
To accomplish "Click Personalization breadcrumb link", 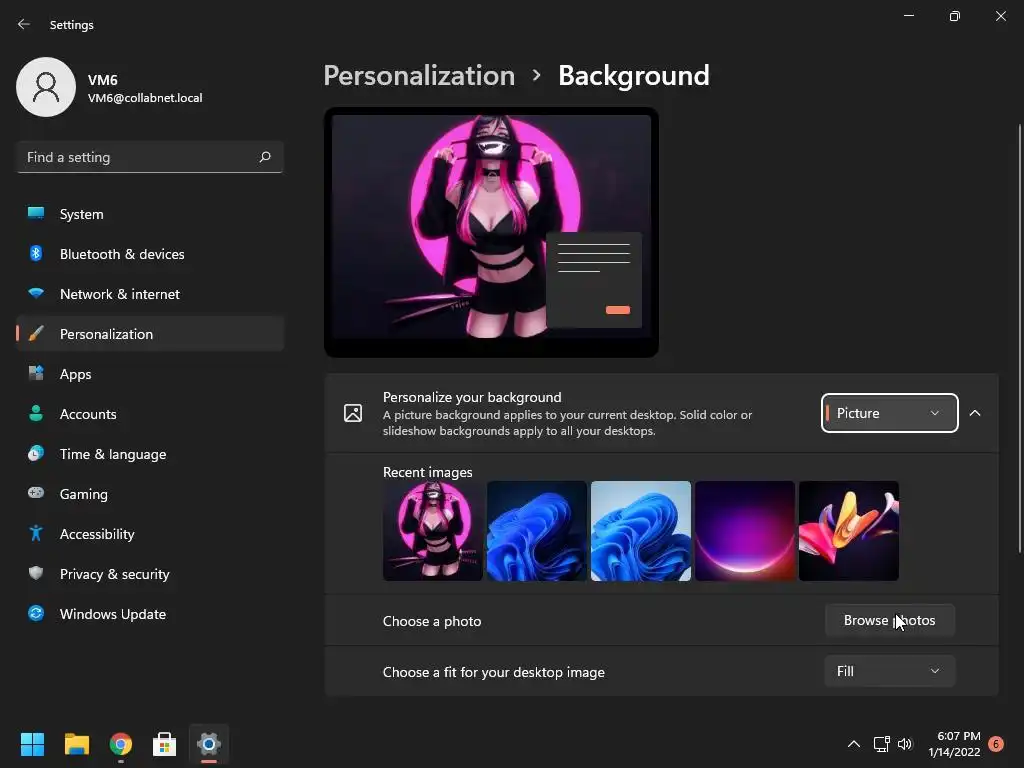I will (x=419, y=76).
